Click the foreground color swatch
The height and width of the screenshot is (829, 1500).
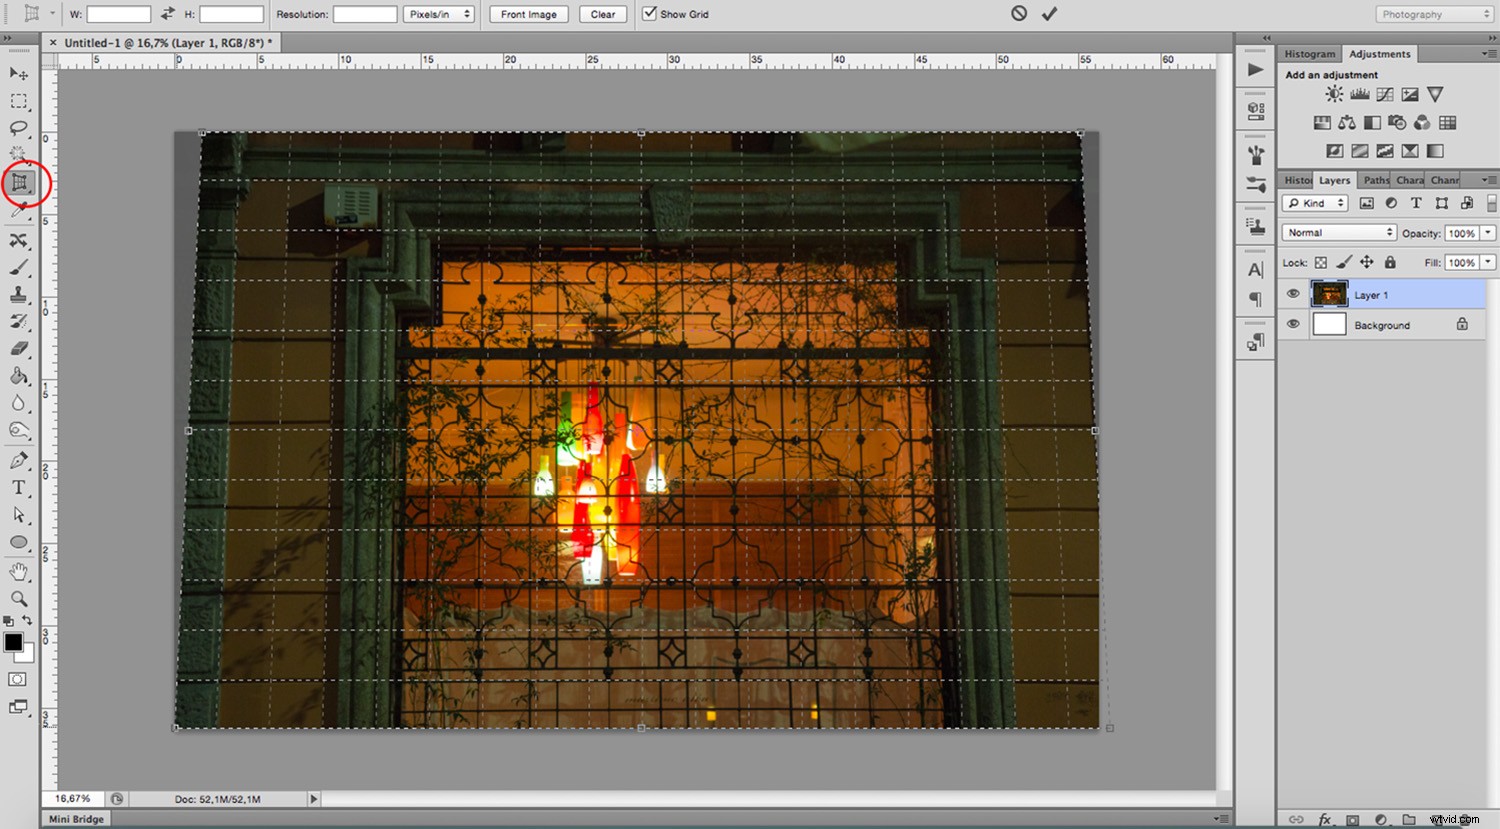coord(13,643)
